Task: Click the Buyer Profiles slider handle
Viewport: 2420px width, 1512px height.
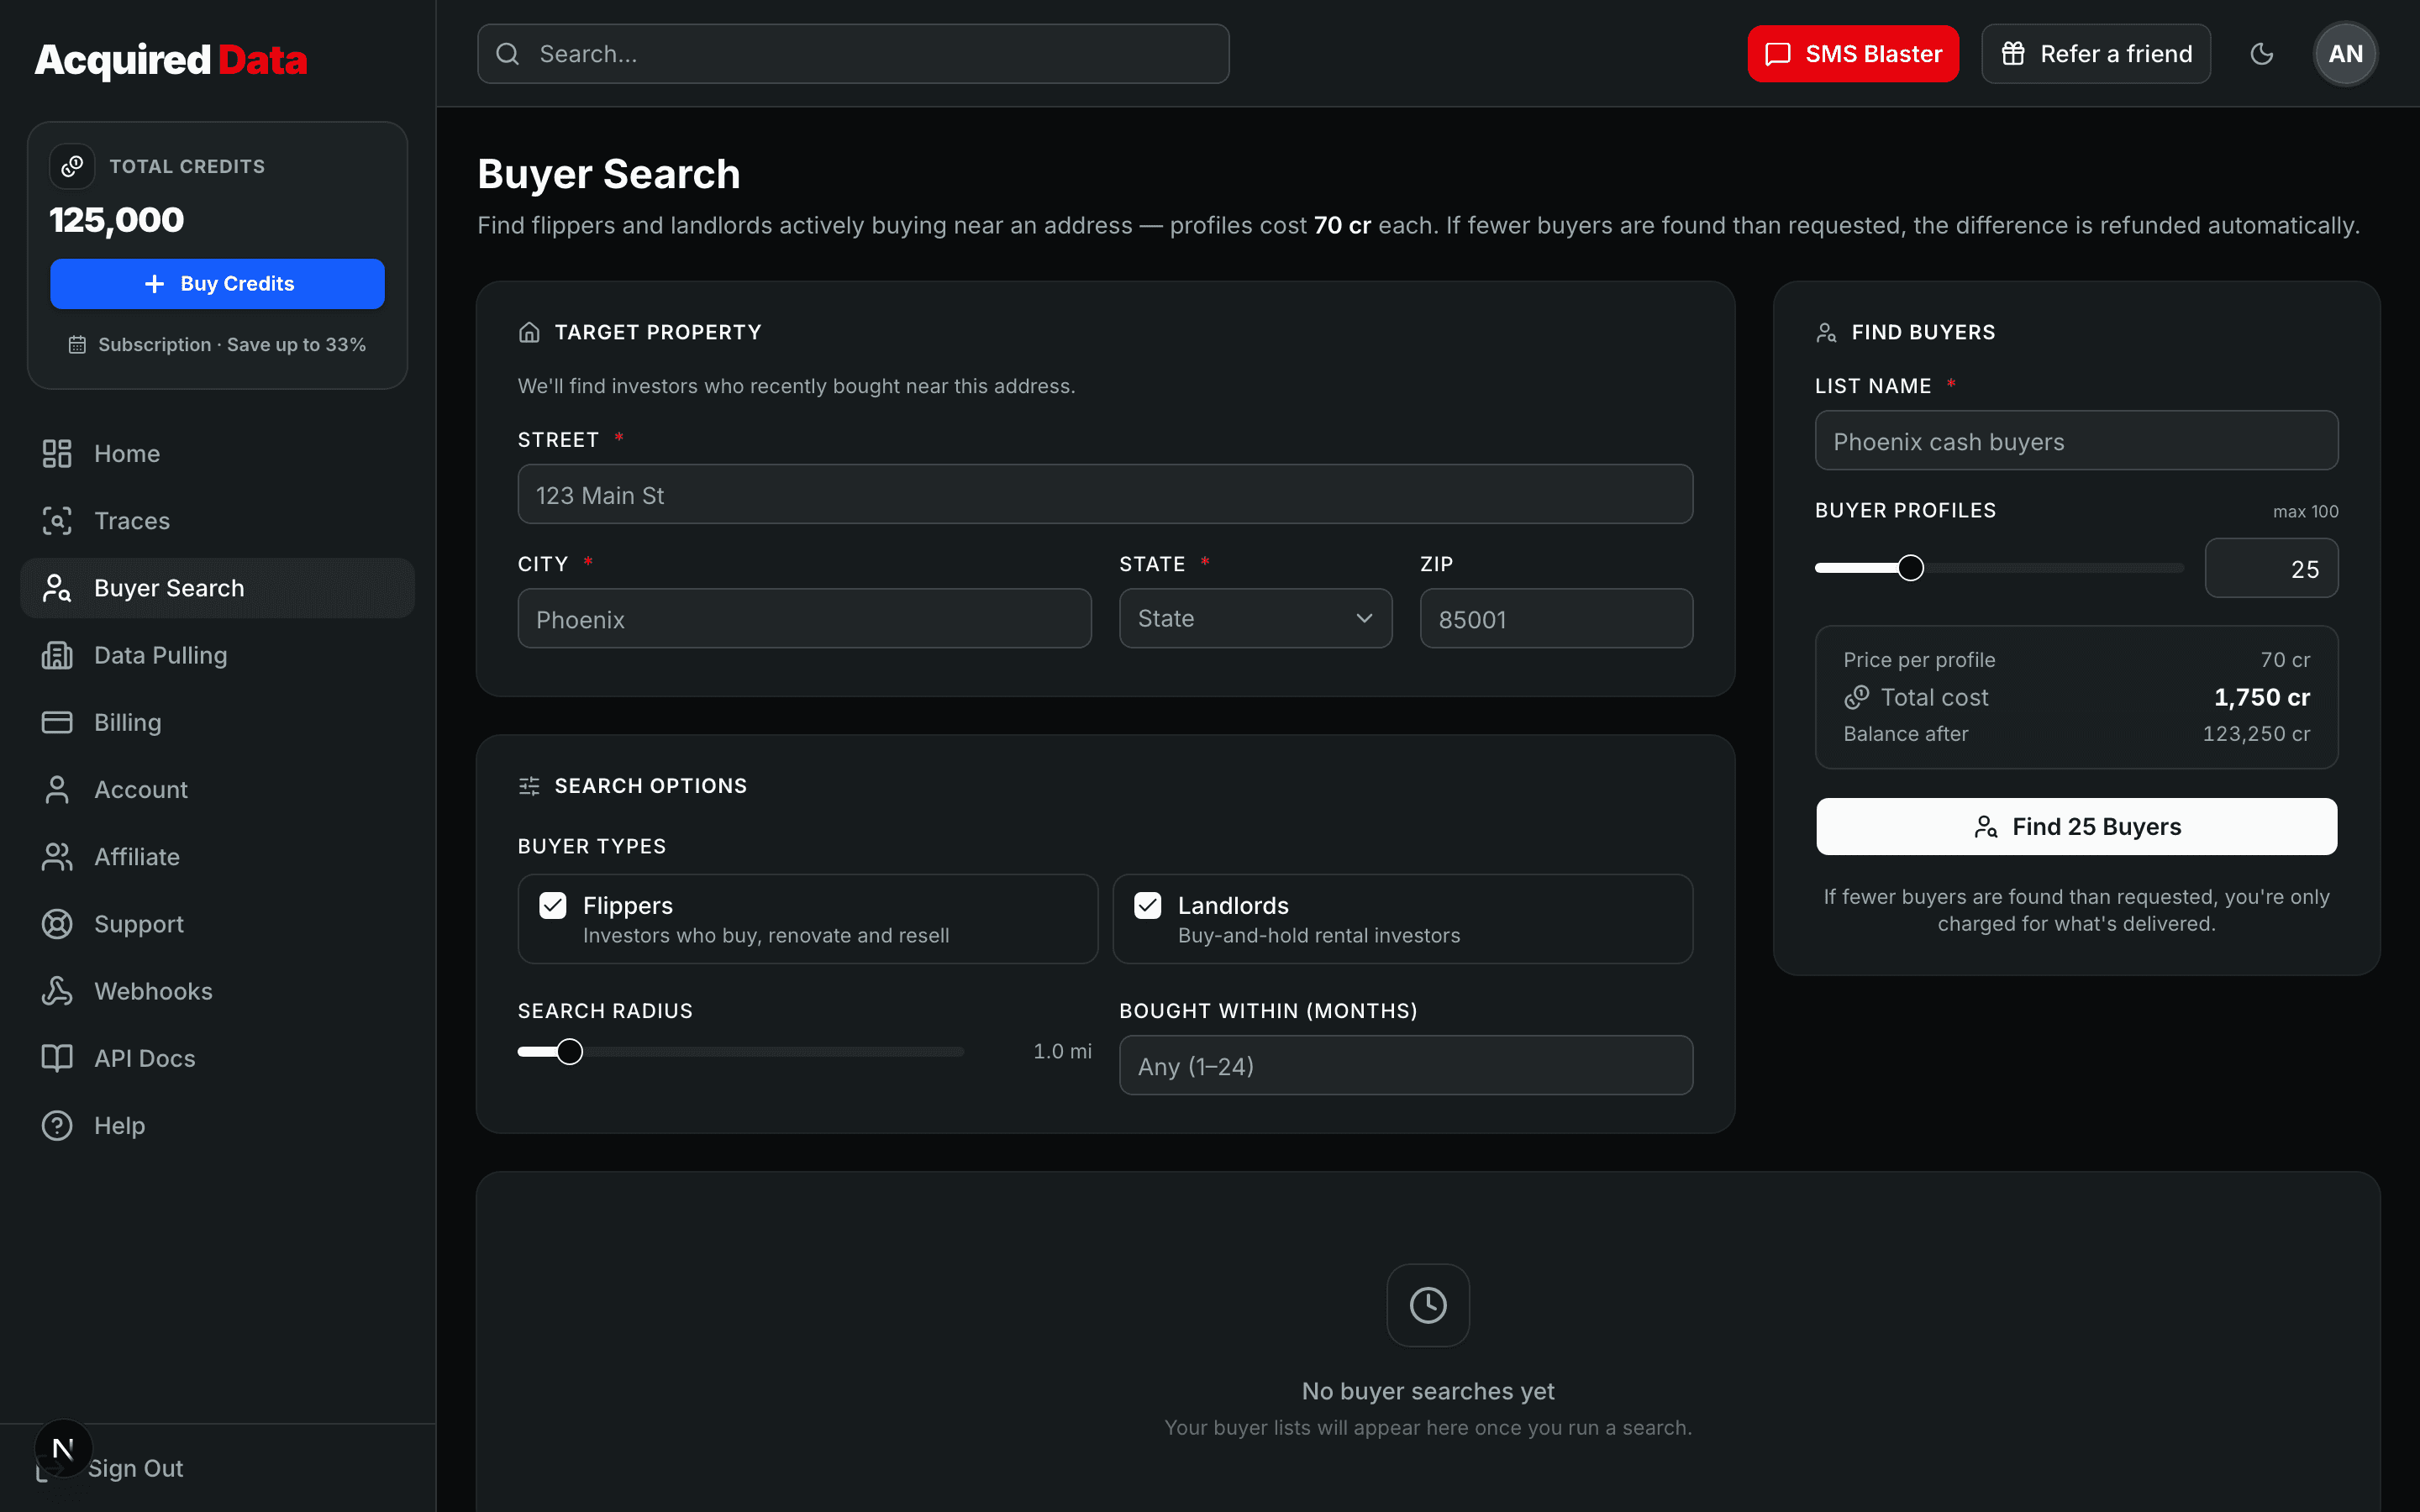Action: pyautogui.click(x=1910, y=568)
